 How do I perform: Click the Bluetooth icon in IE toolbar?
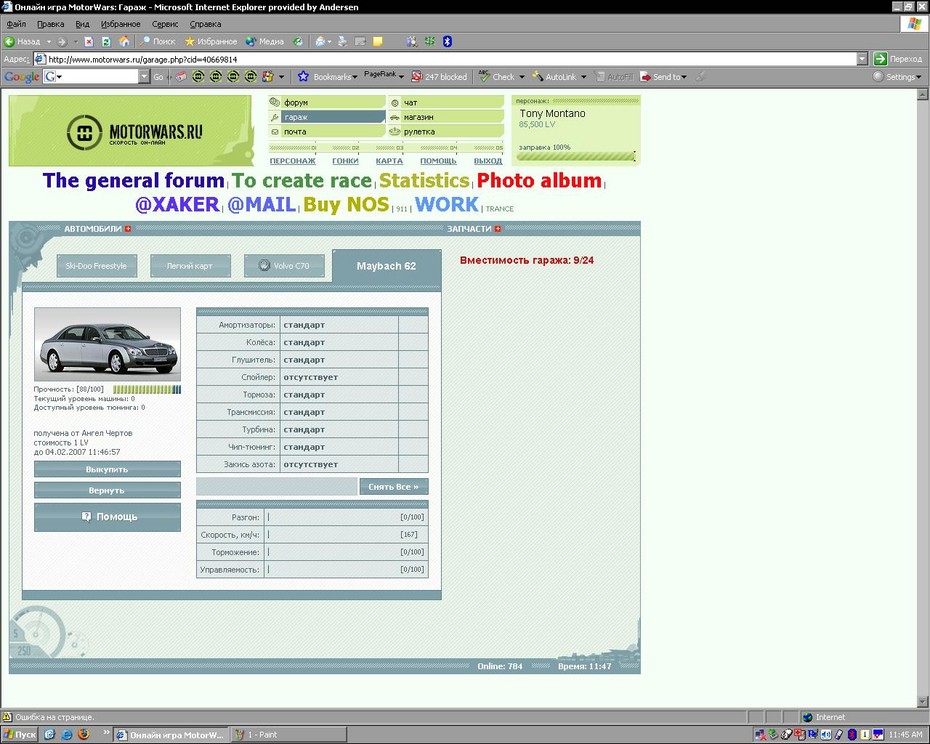(448, 42)
